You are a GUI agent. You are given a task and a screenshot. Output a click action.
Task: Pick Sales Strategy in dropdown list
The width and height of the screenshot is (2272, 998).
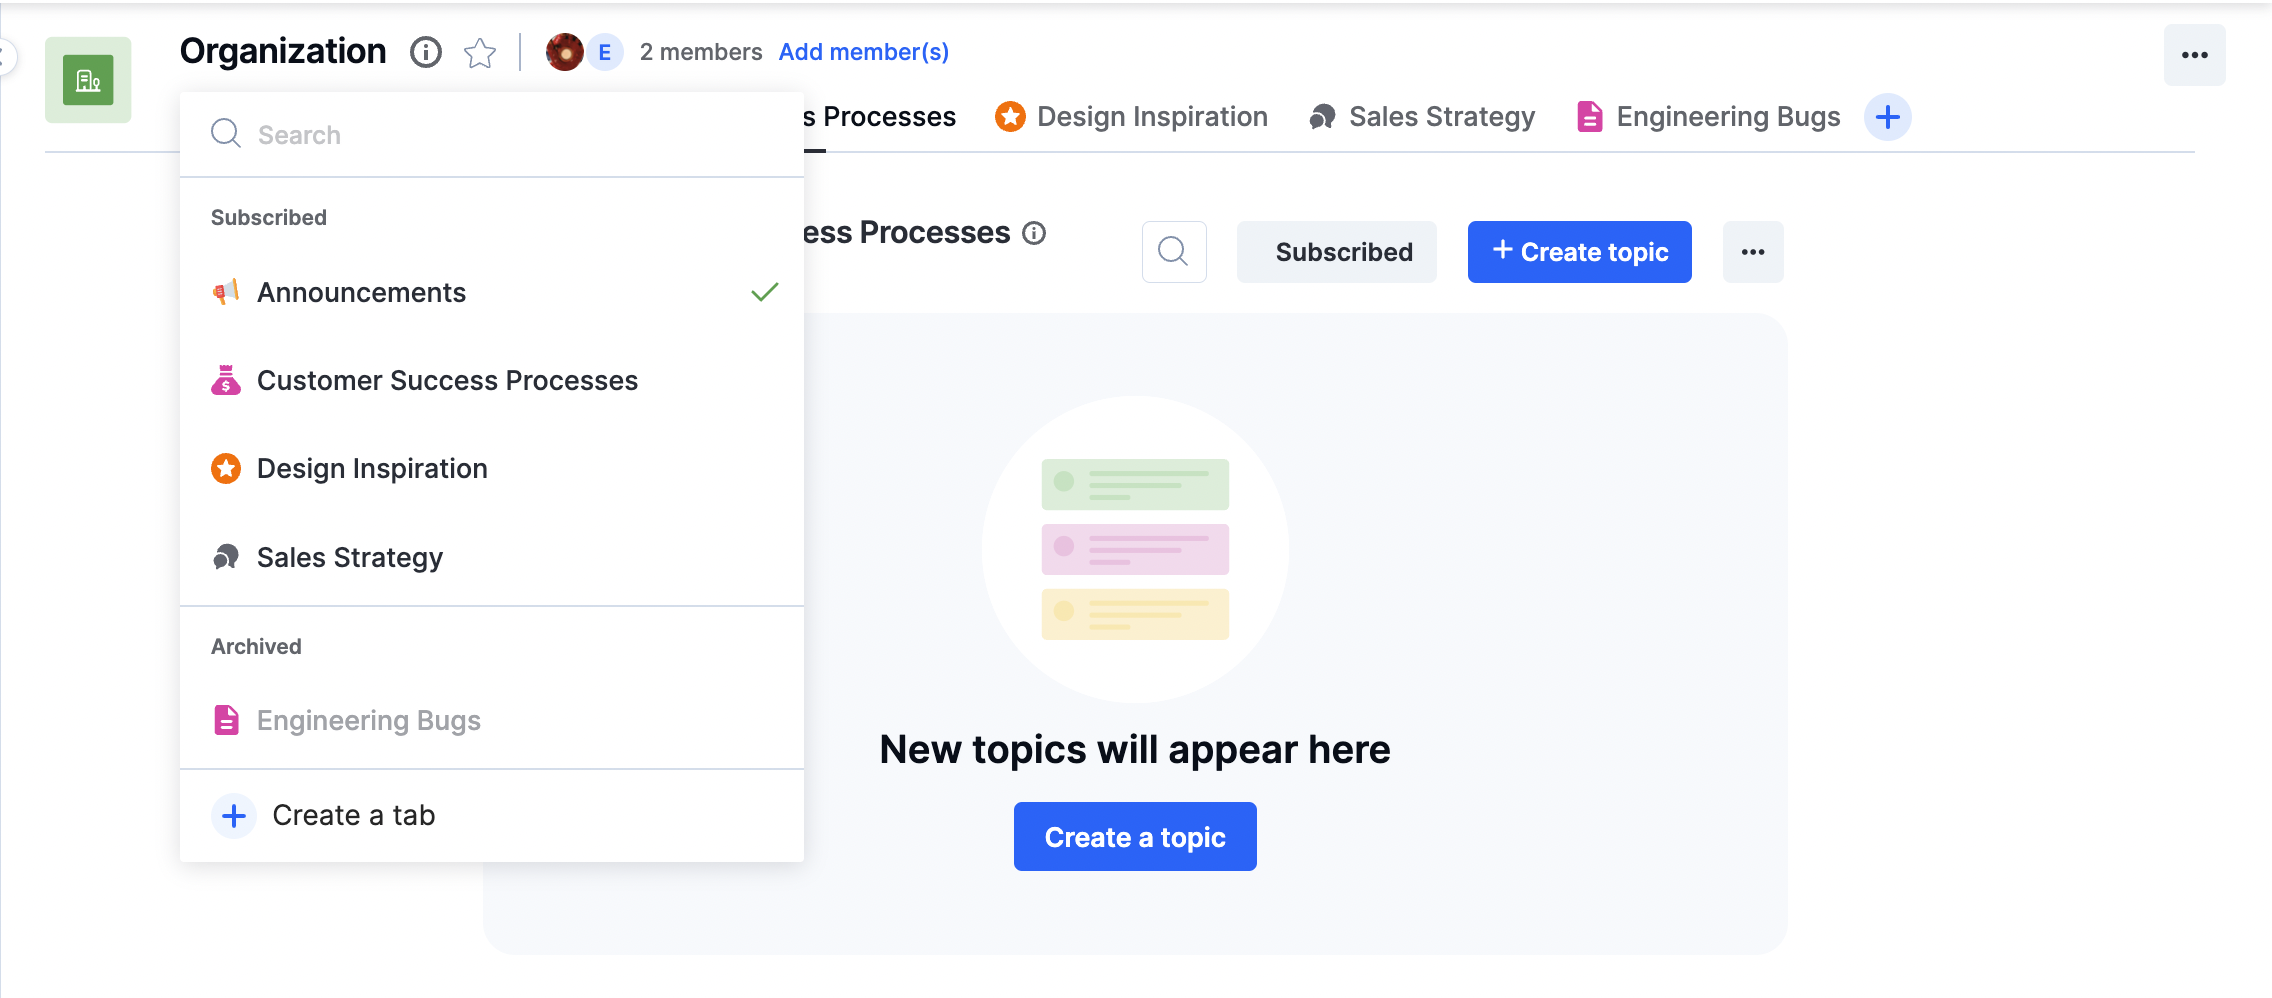492,557
